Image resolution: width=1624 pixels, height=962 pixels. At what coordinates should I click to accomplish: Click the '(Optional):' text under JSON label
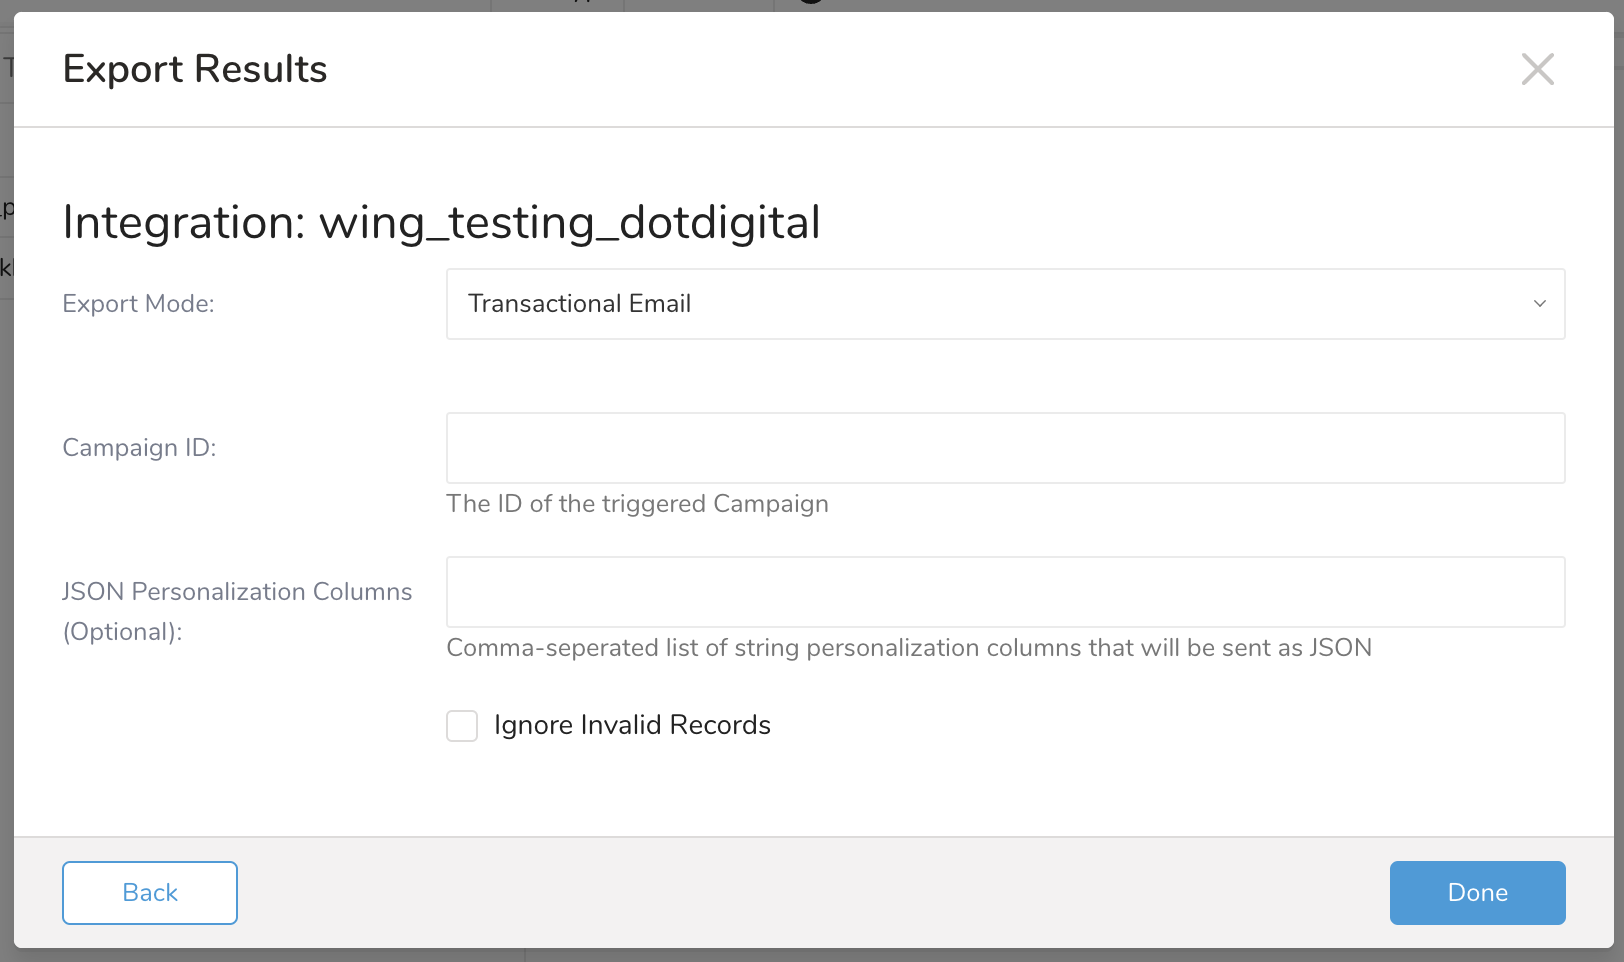122,632
